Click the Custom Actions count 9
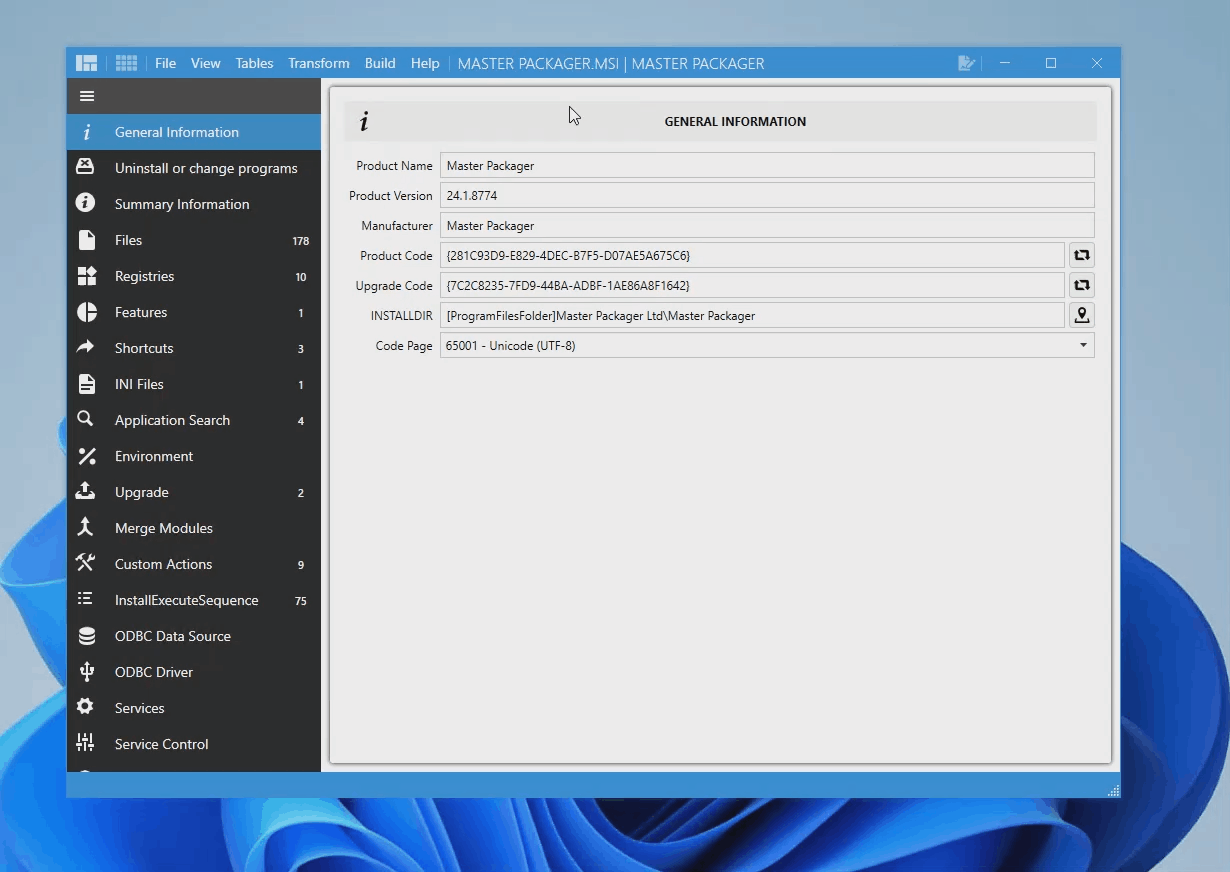The width and height of the screenshot is (1230, 872). tap(301, 565)
